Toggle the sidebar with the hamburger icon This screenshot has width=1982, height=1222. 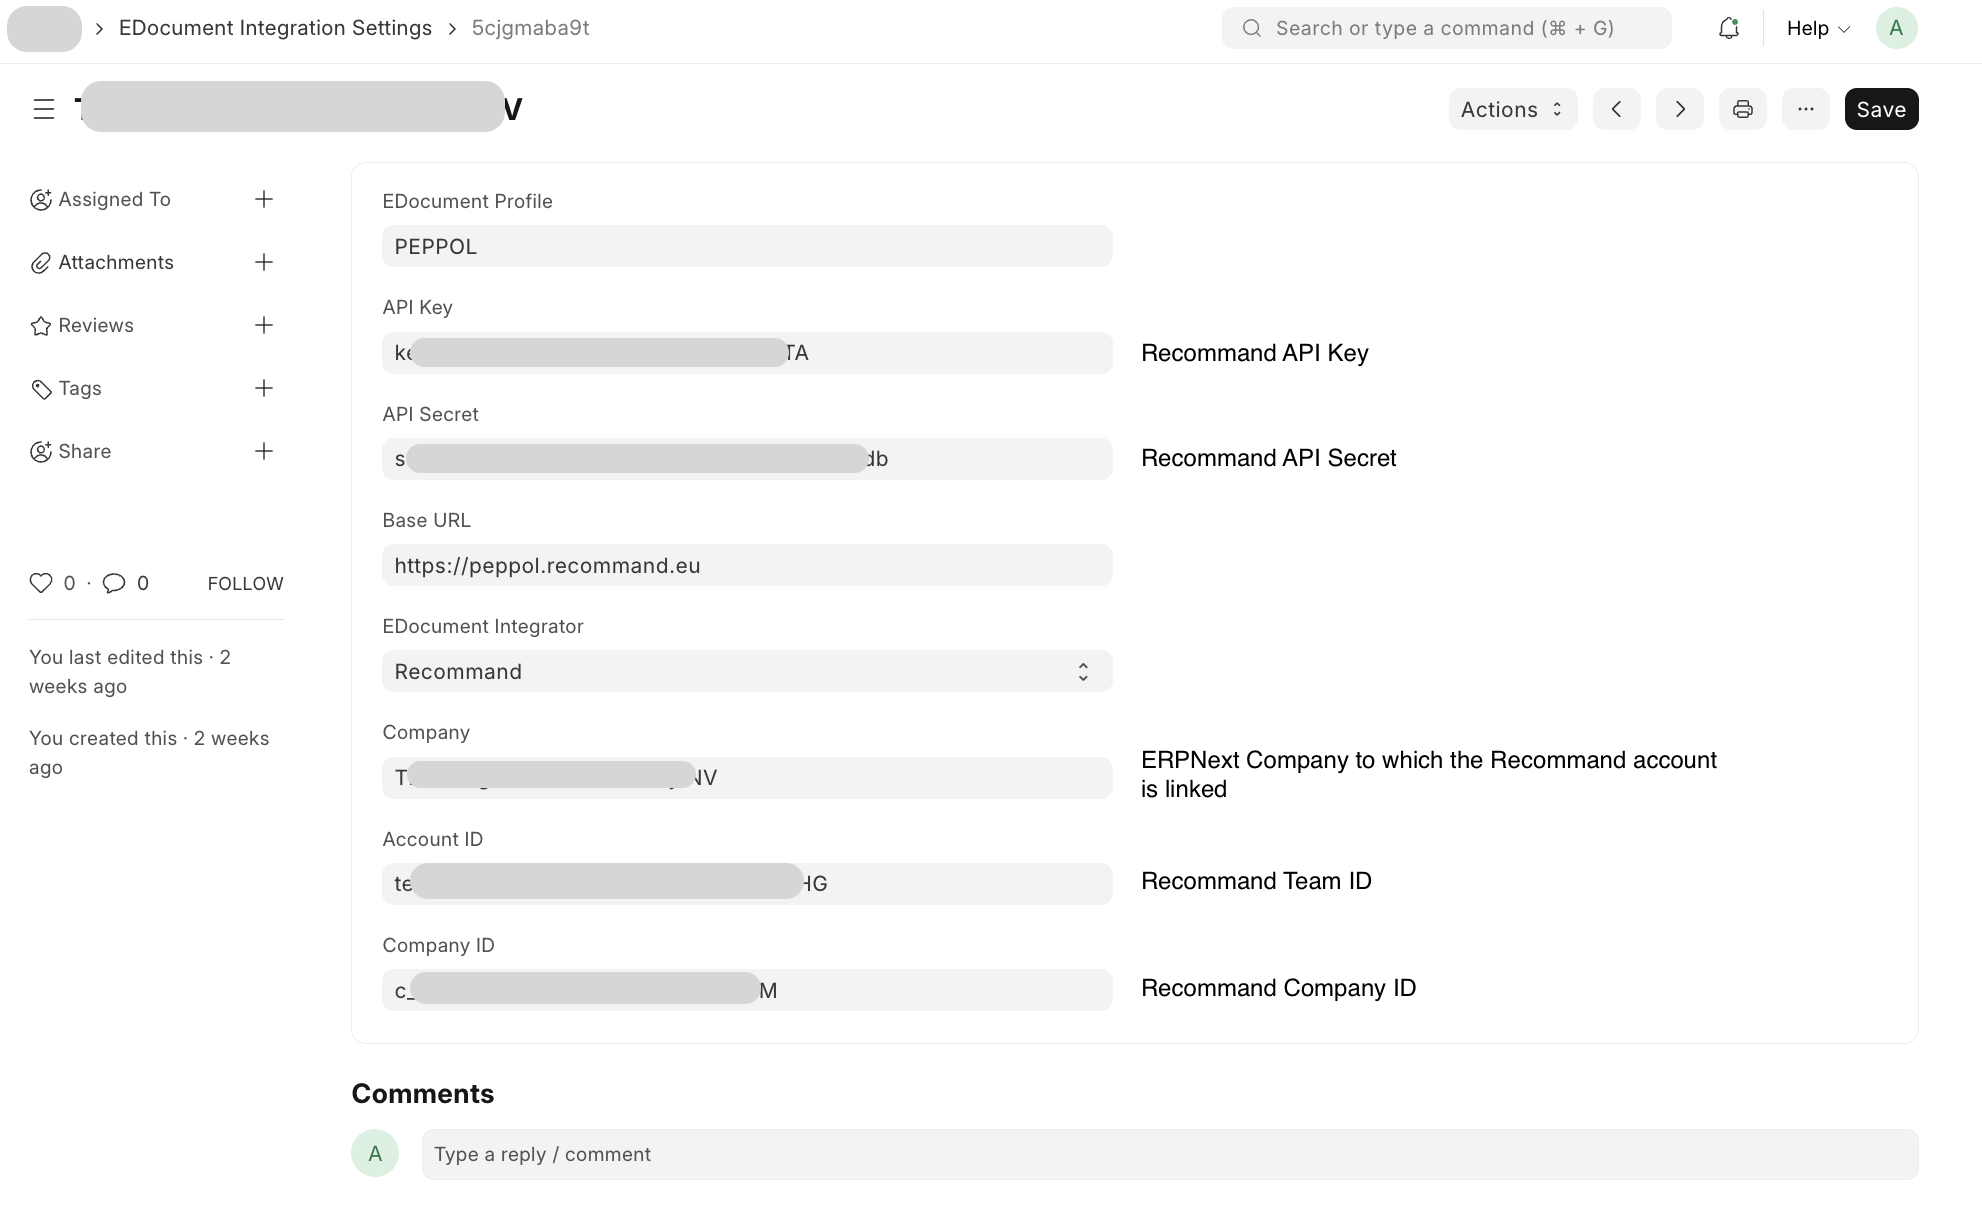coord(43,108)
